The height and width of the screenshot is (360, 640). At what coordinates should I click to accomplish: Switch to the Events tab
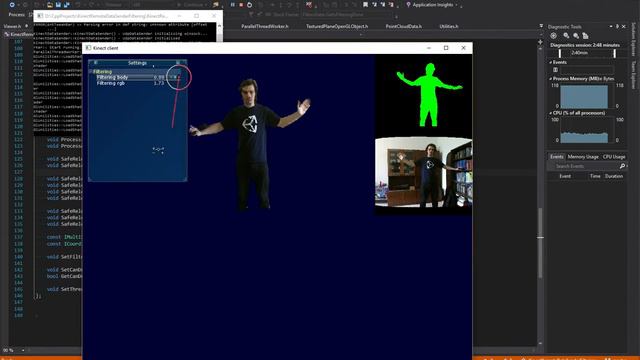(x=556, y=157)
